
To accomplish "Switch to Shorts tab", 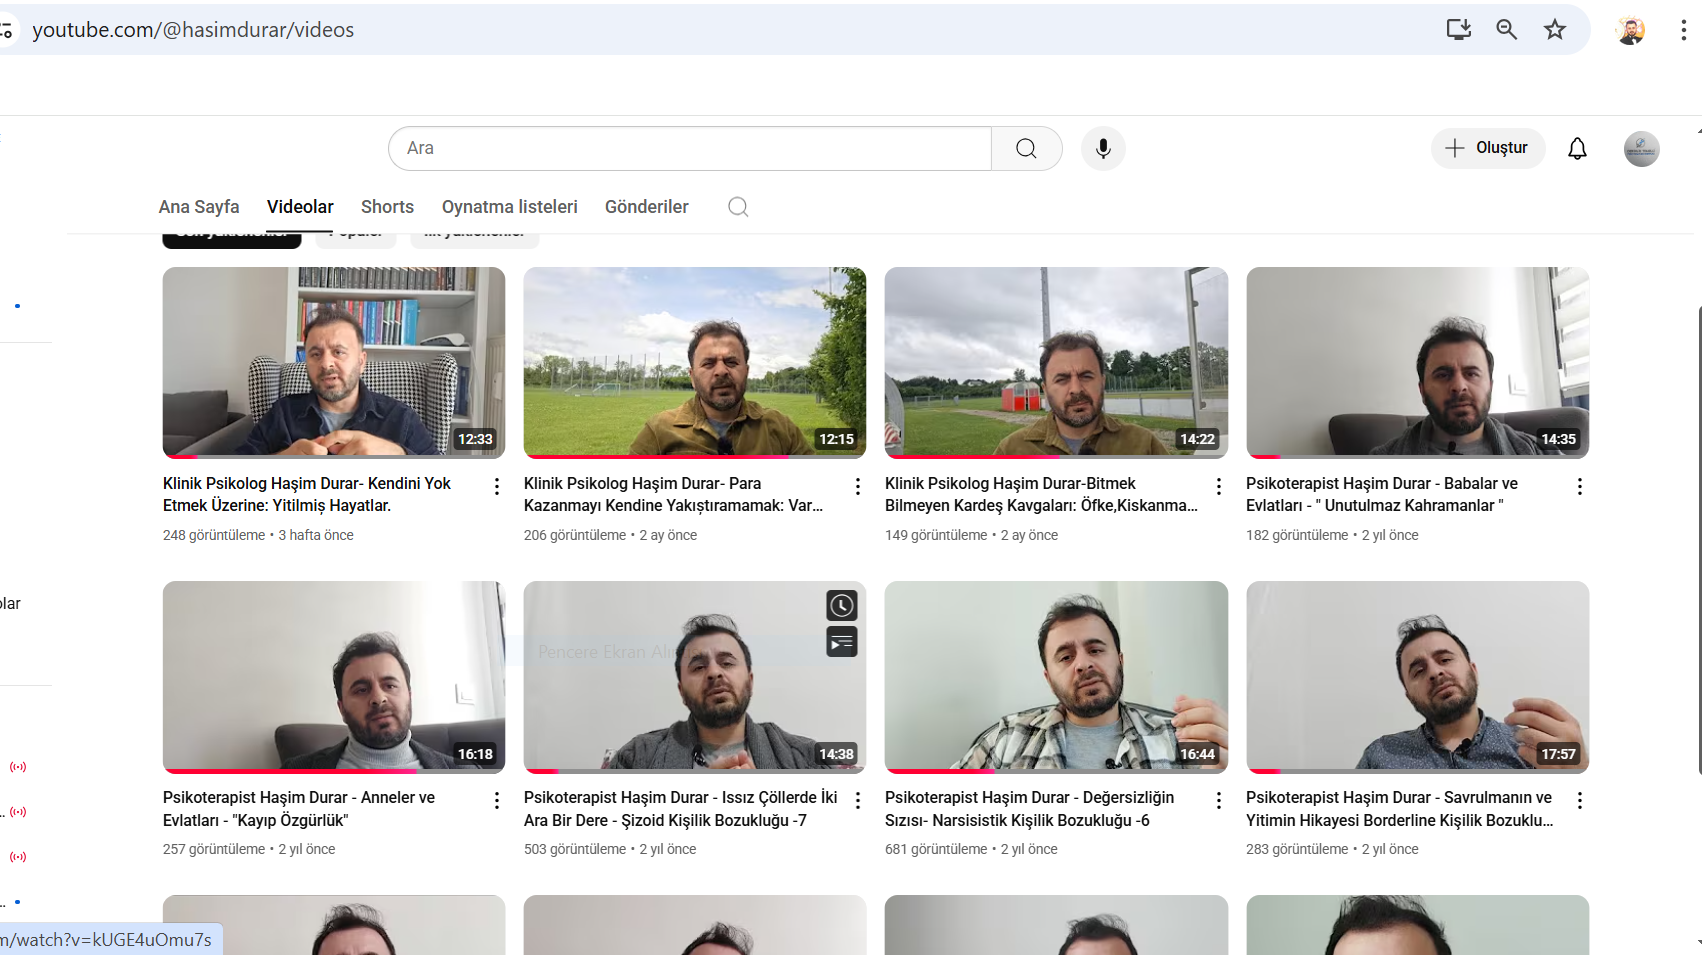I will [387, 207].
